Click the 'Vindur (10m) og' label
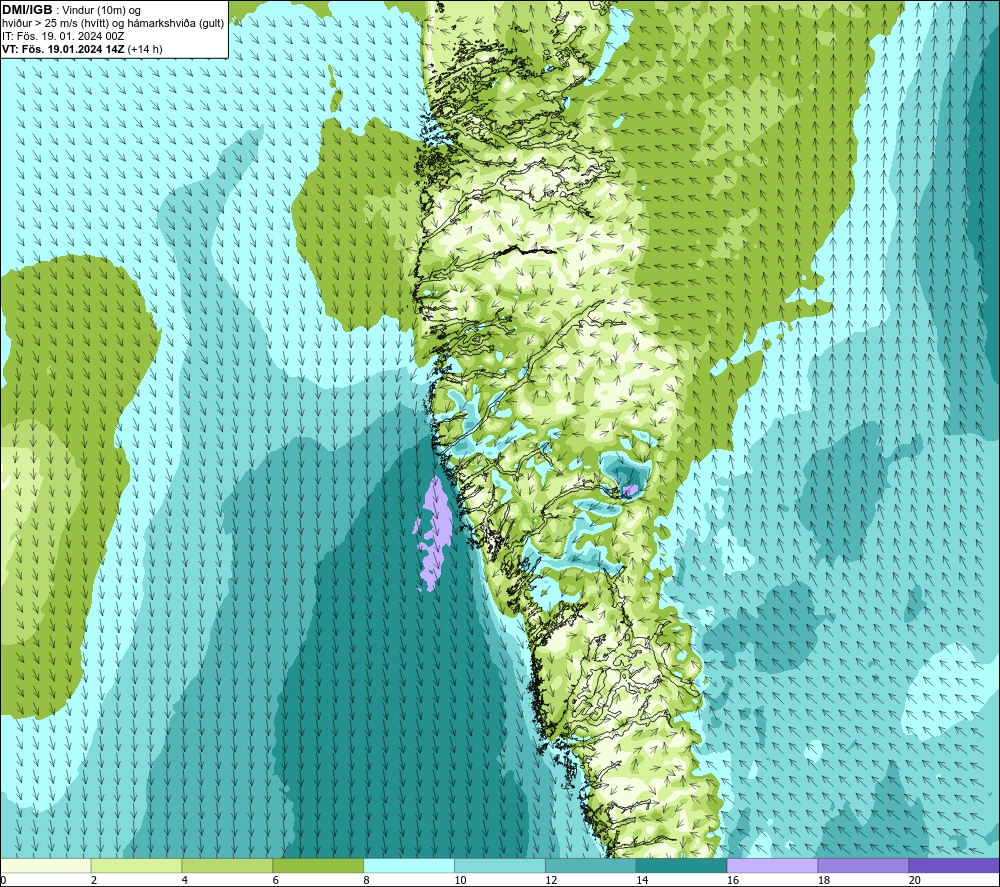Screen dimensions: 1000x887 coord(101,11)
